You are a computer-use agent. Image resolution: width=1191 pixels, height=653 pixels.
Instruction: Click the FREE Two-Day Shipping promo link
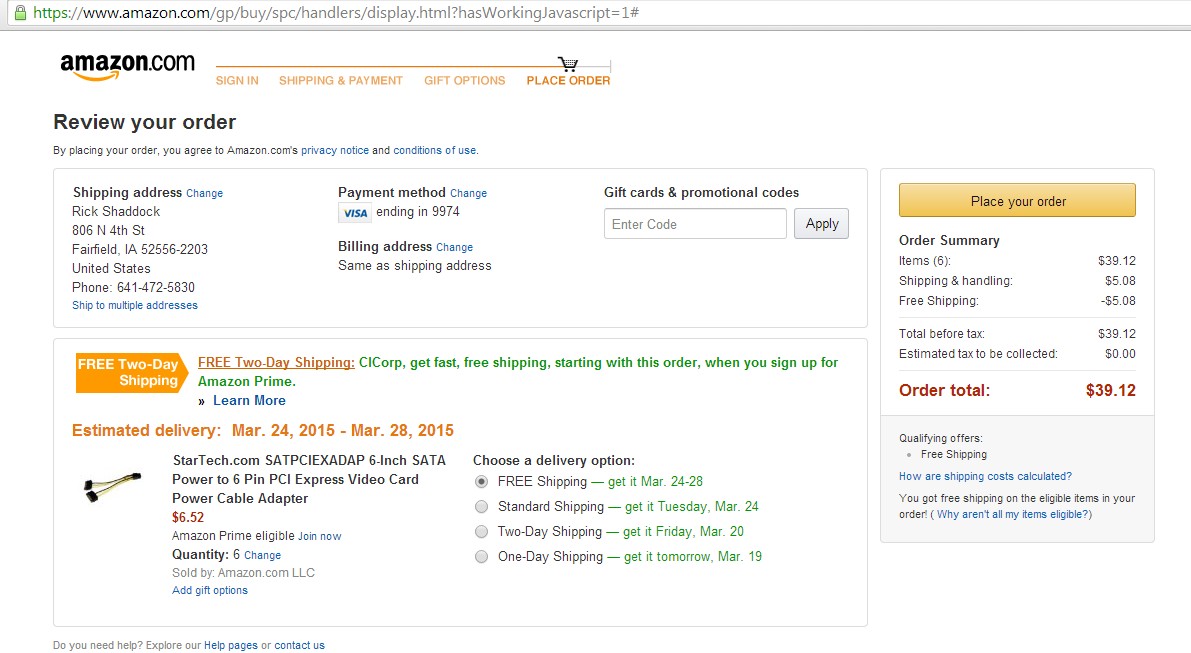click(x=276, y=363)
